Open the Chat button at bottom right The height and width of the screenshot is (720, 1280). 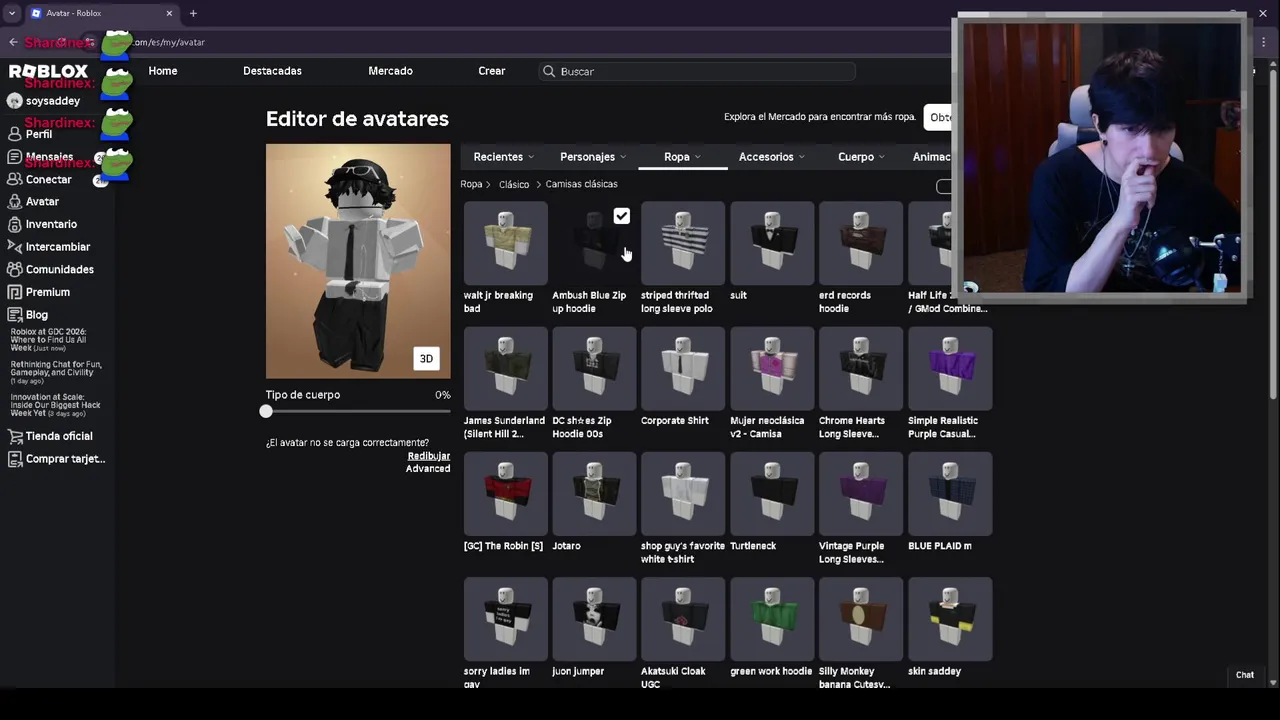[1245, 675]
